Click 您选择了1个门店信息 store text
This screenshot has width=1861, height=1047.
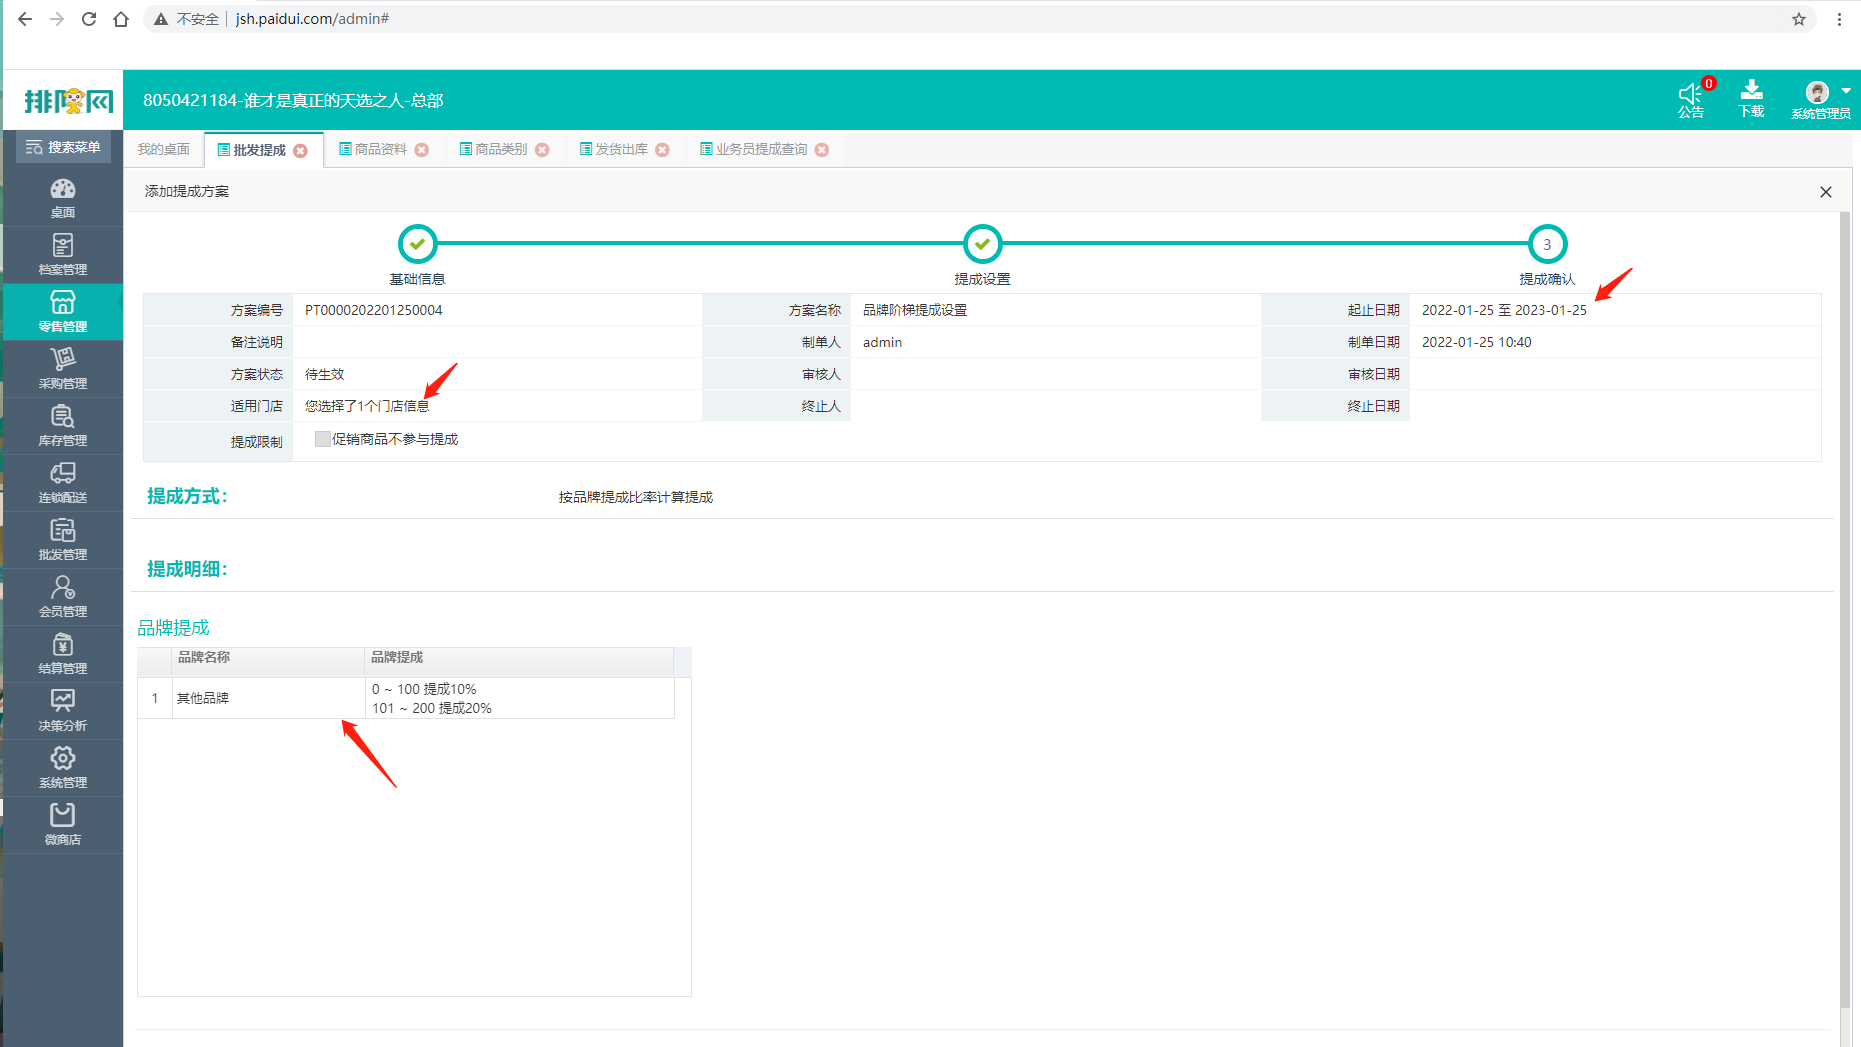click(367, 406)
